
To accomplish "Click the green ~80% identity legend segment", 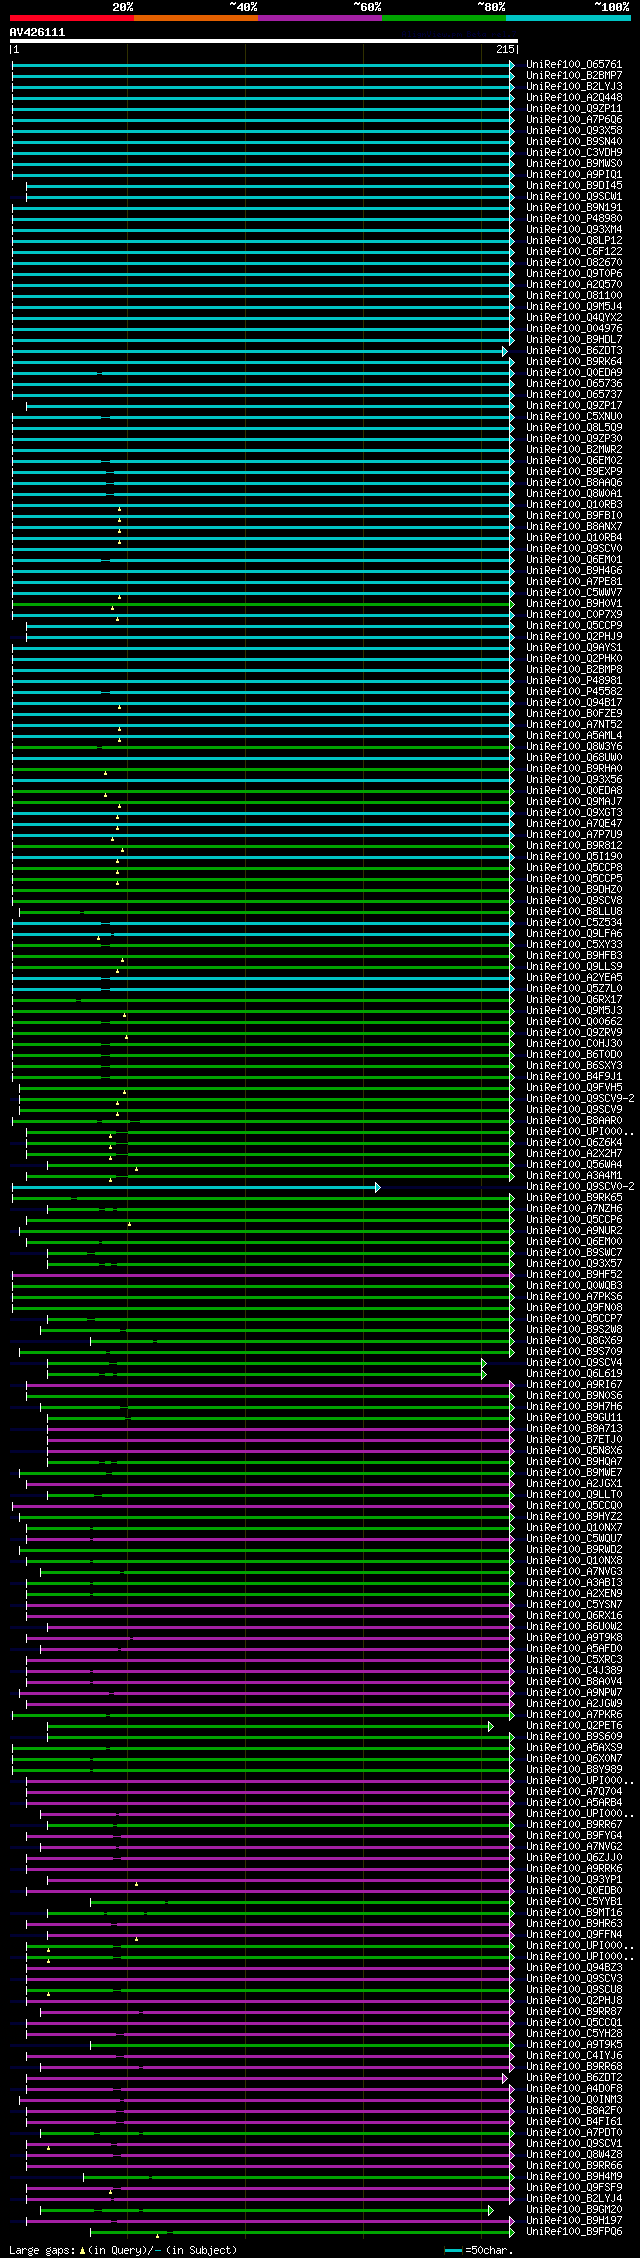I will tap(444, 18).
